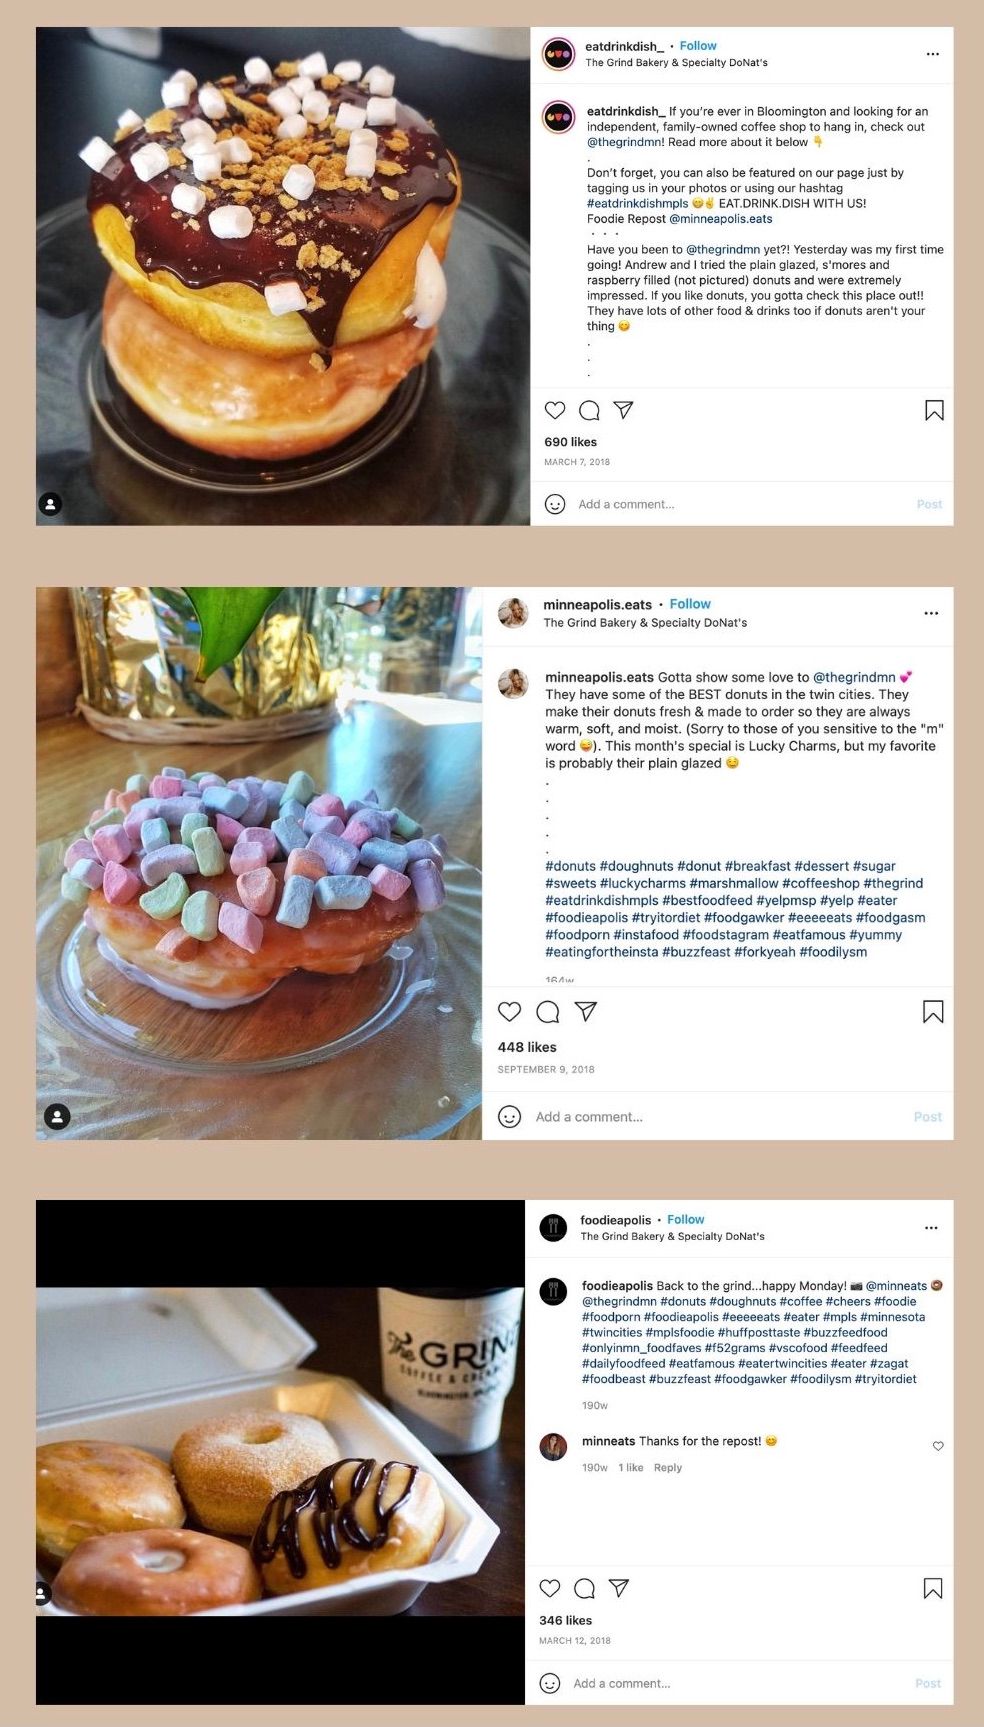984x1727 pixels.
Task: Share the eatdrinkdish_ post via paper plane
Action: tap(623, 410)
